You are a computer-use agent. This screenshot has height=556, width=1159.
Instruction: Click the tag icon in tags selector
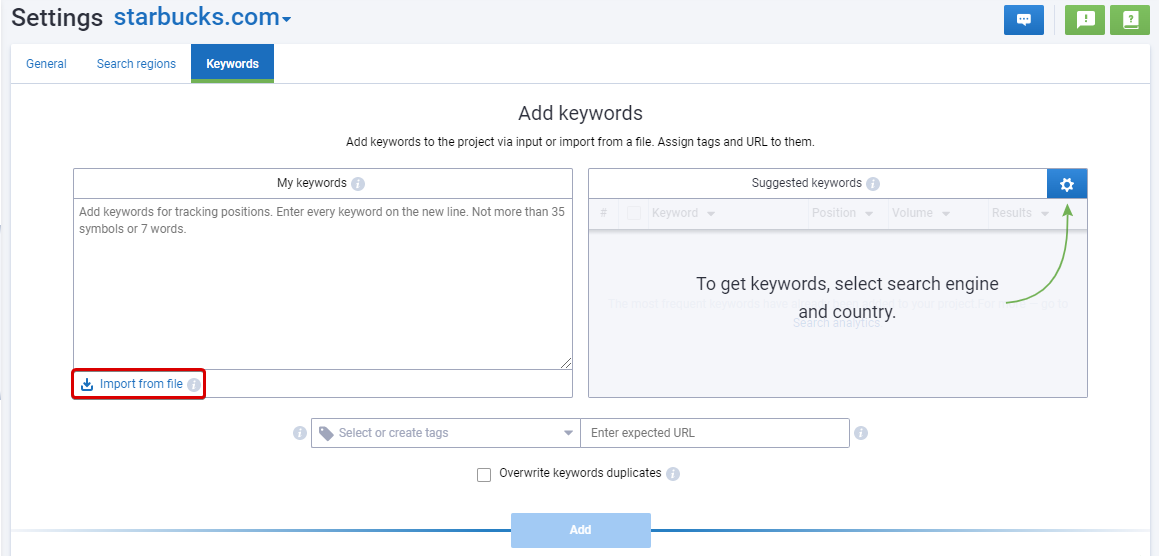click(326, 433)
